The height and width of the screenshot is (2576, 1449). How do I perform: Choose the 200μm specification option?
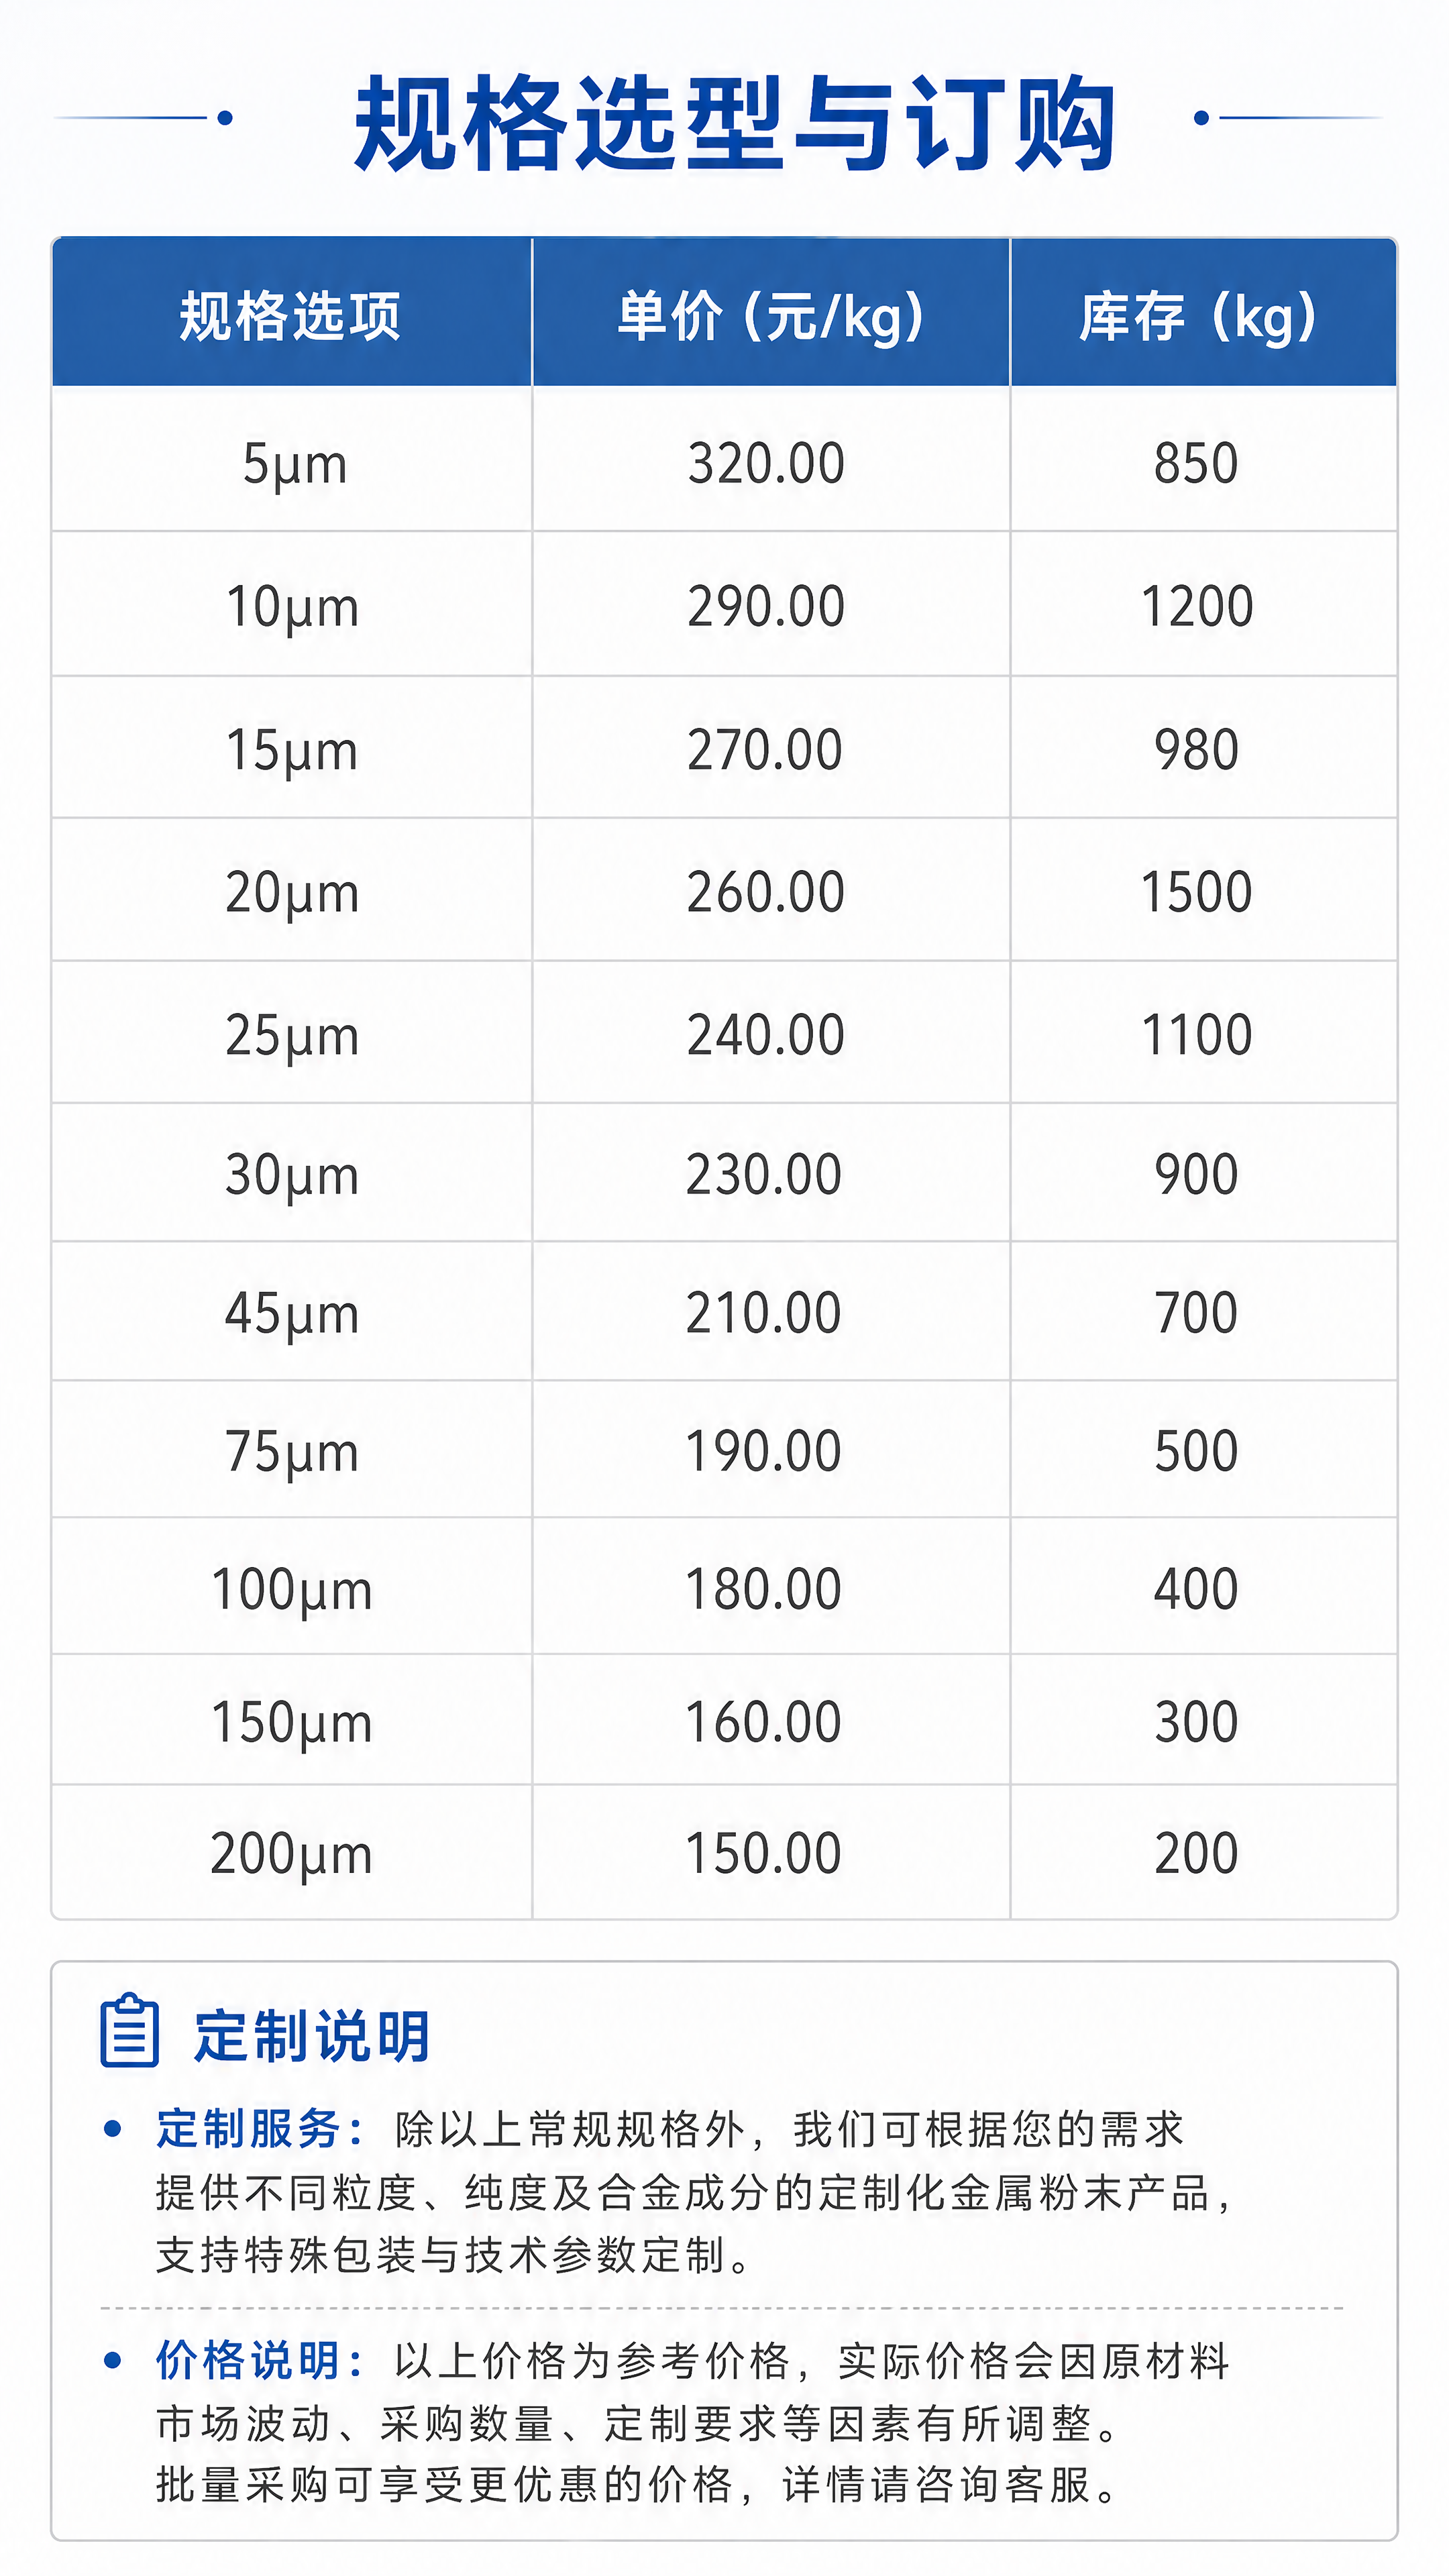[x=292, y=1853]
